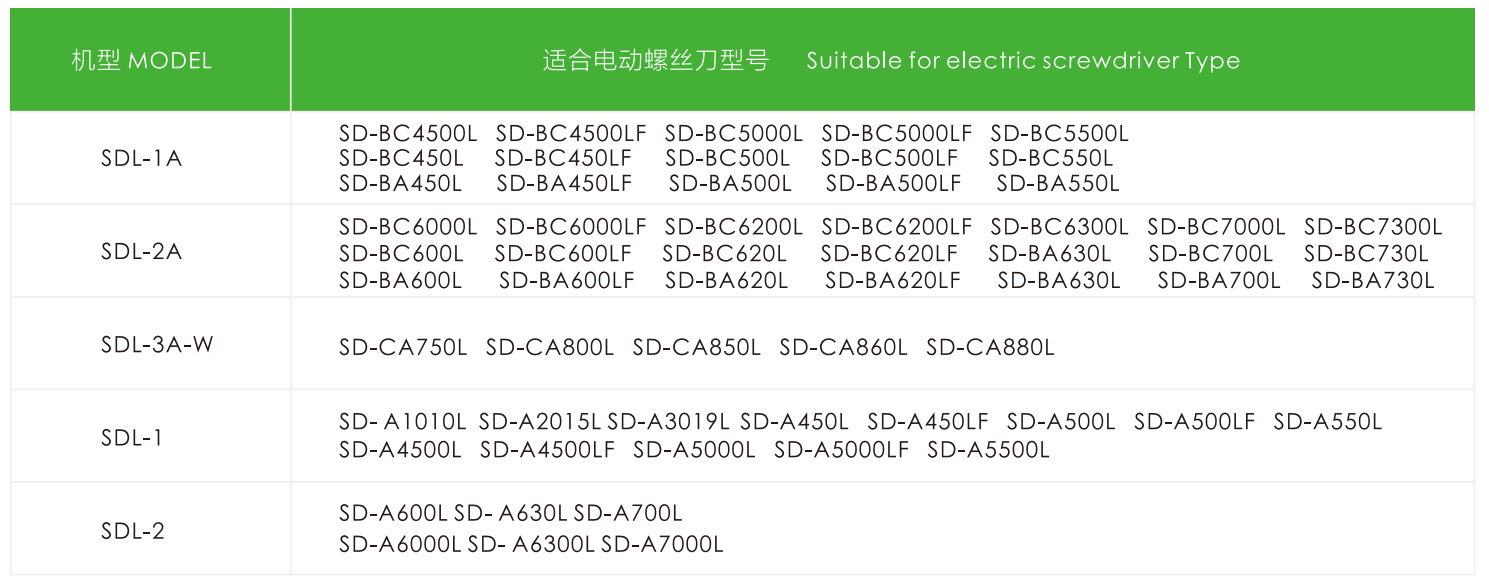The height and width of the screenshot is (585, 1489).
Task: Select the SDL-1A model cell
Action: (142, 158)
